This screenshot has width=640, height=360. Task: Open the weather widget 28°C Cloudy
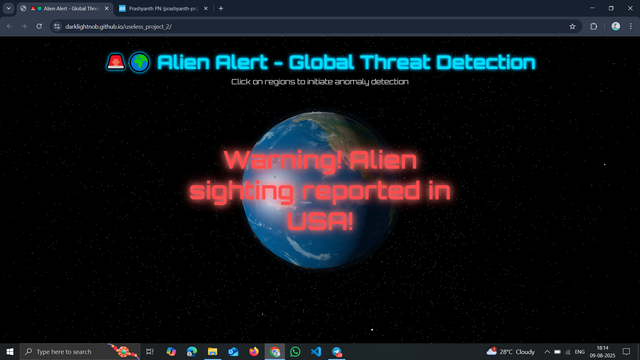[x=511, y=351]
